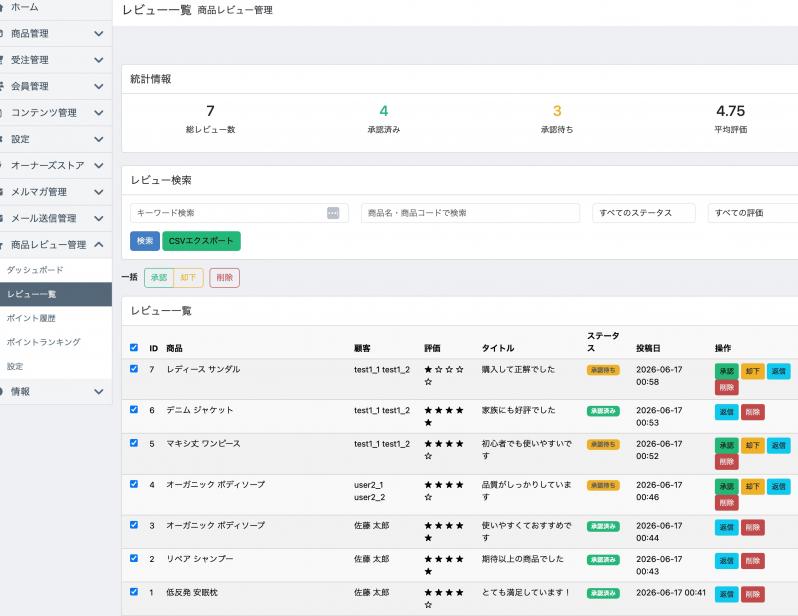
Task: Delete review 6 with its 削除 button
Action: (753, 412)
